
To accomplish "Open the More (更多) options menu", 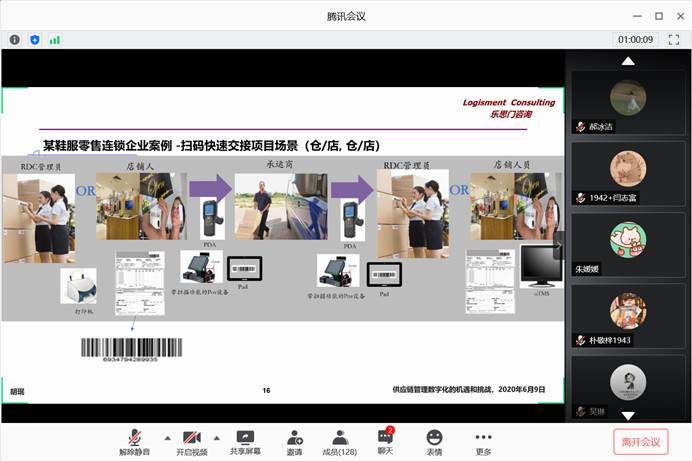I will point(483,441).
